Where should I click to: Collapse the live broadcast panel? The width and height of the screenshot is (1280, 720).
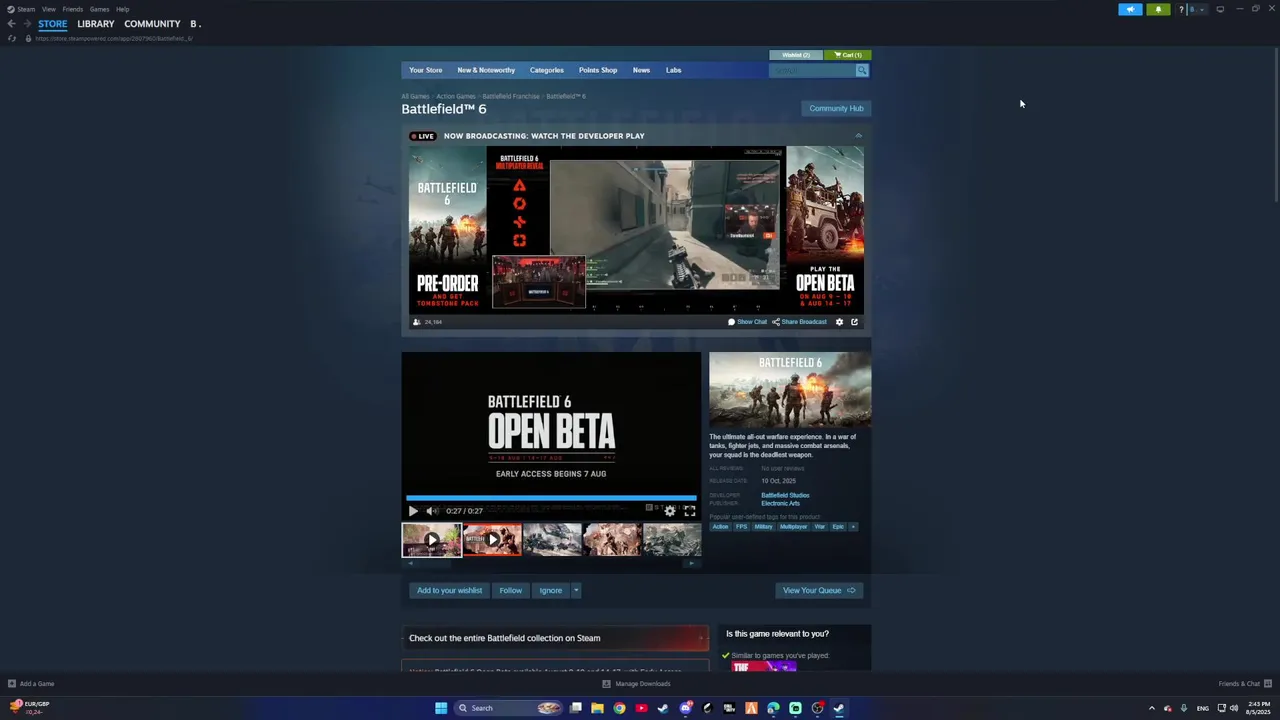(x=858, y=136)
